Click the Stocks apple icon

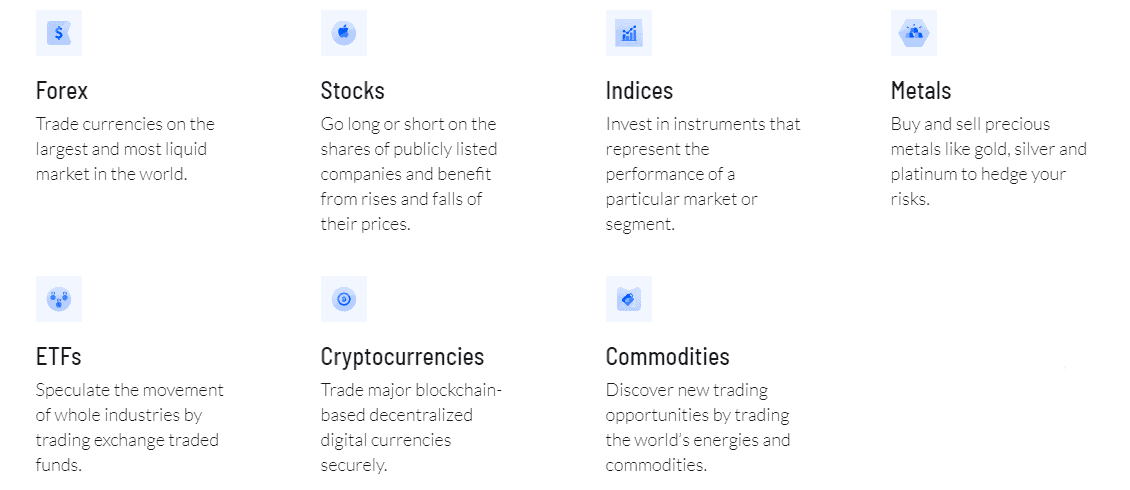[344, 33]
